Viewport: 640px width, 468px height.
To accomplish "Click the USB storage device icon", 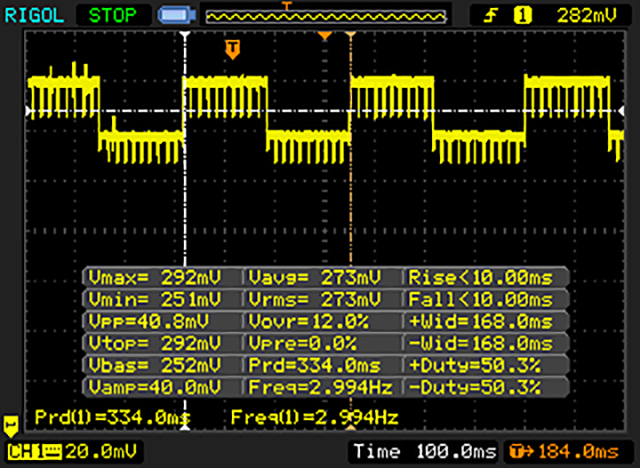I will [x=177, y=16].
